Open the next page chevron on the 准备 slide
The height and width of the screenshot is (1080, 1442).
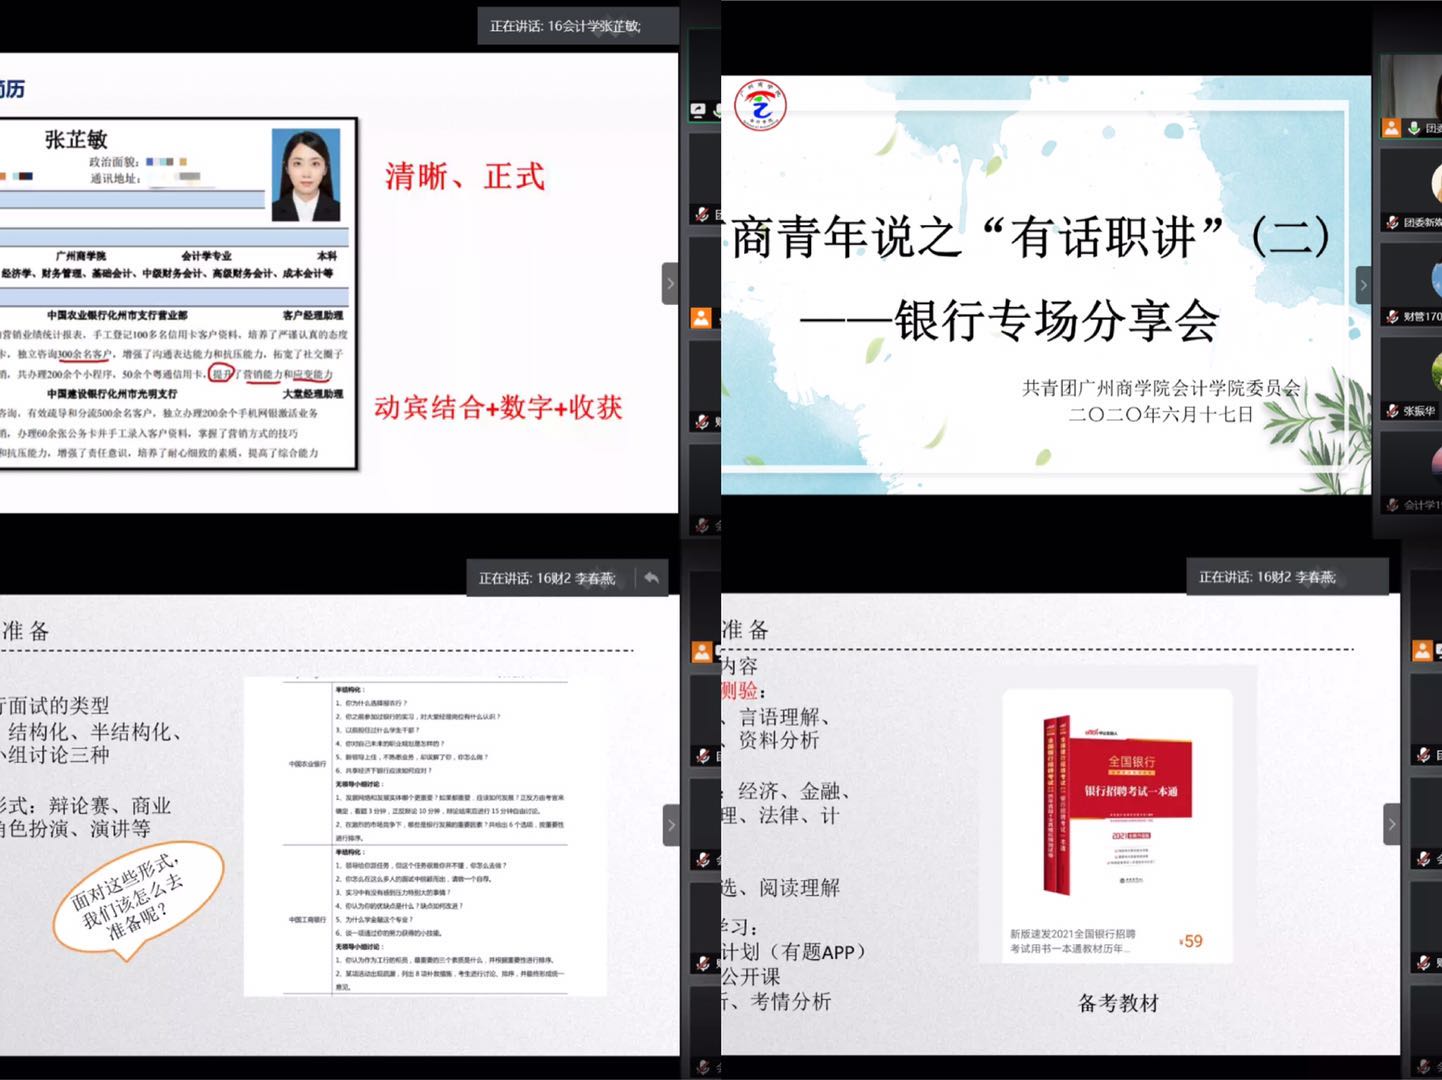670,824
